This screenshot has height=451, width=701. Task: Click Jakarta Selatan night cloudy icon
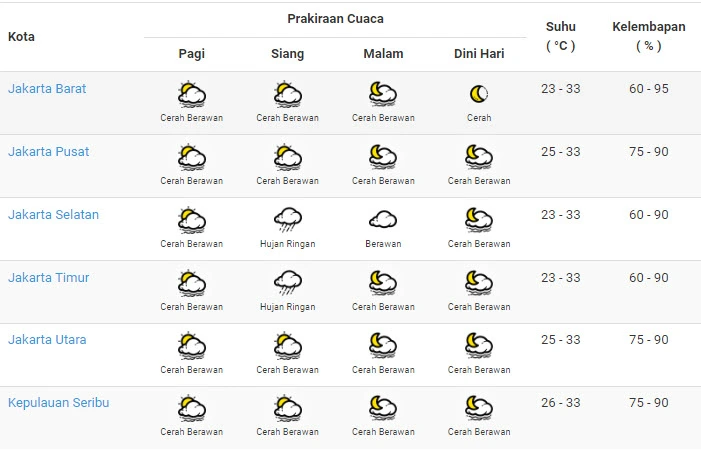click(x=383, y=220)
